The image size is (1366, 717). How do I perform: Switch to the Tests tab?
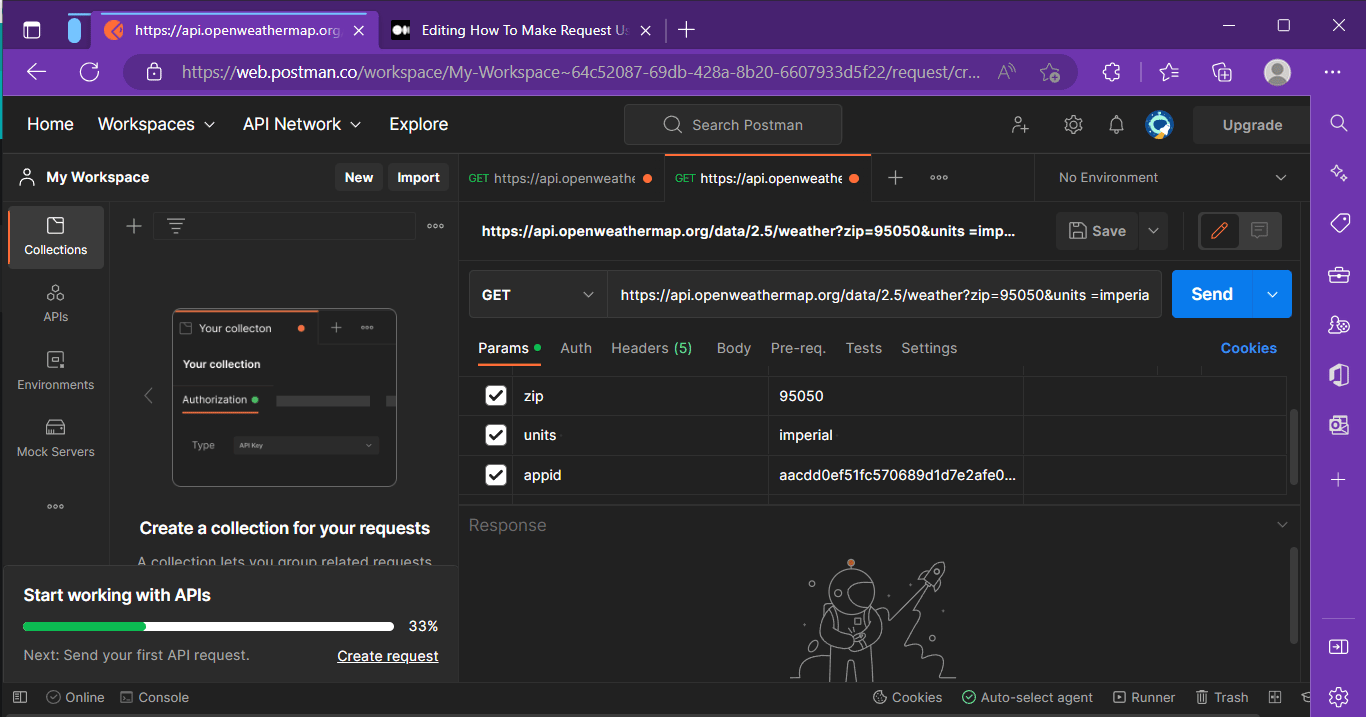[864, 348]
